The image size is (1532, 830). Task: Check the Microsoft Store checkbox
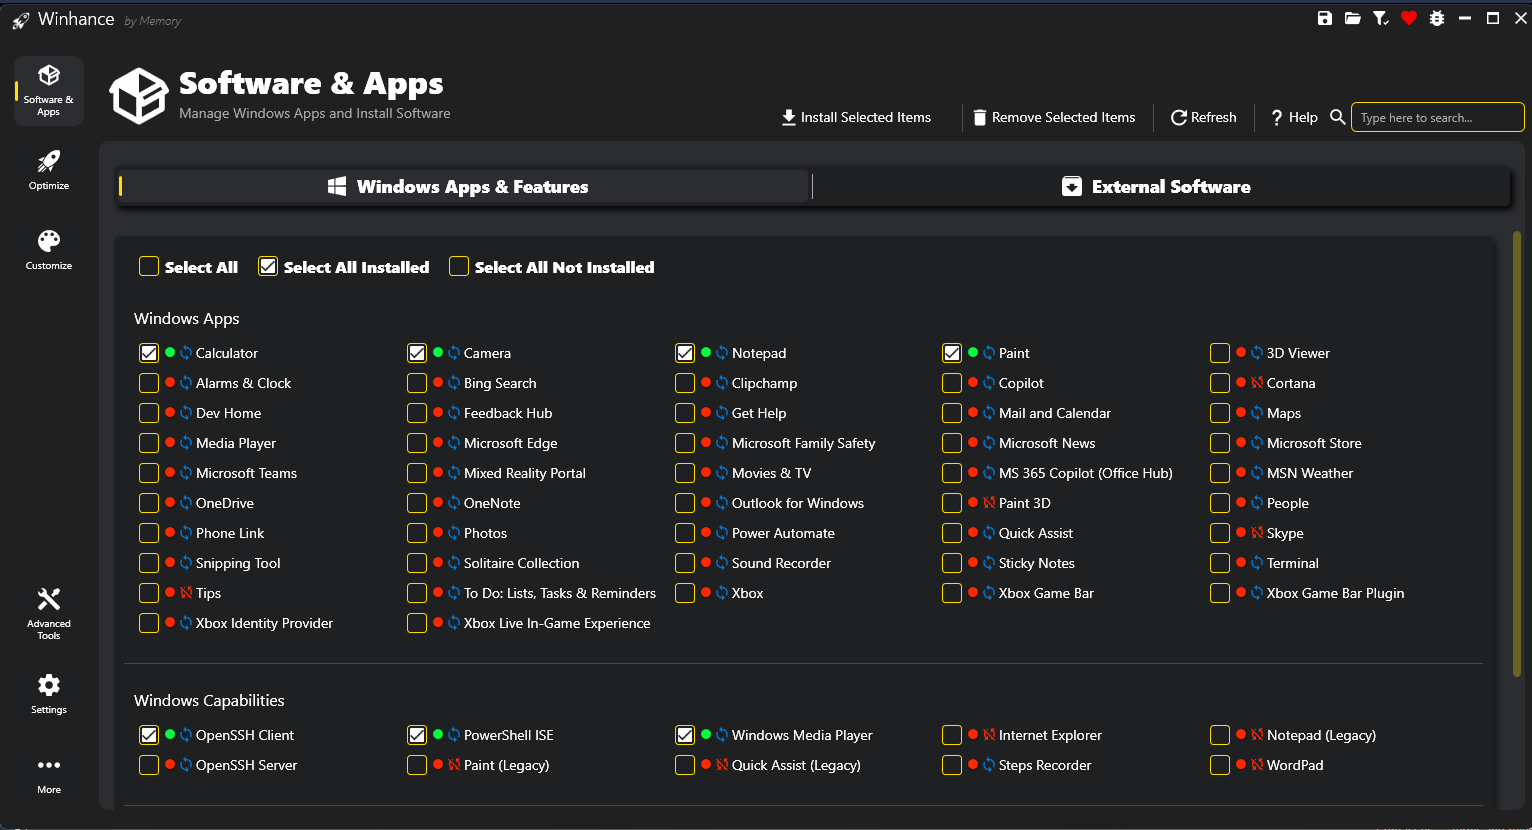click(1220, 443)
